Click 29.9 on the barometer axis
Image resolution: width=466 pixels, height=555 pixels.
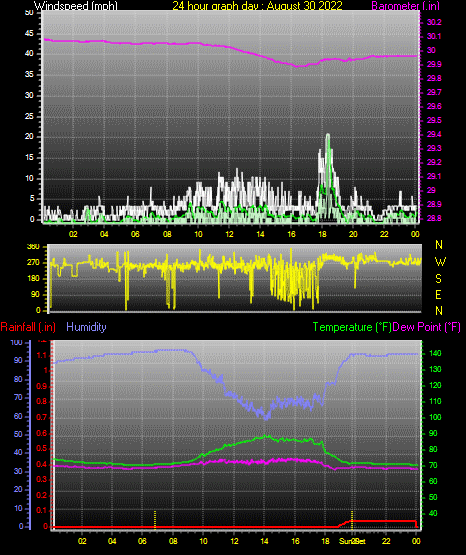click(434, 64)
